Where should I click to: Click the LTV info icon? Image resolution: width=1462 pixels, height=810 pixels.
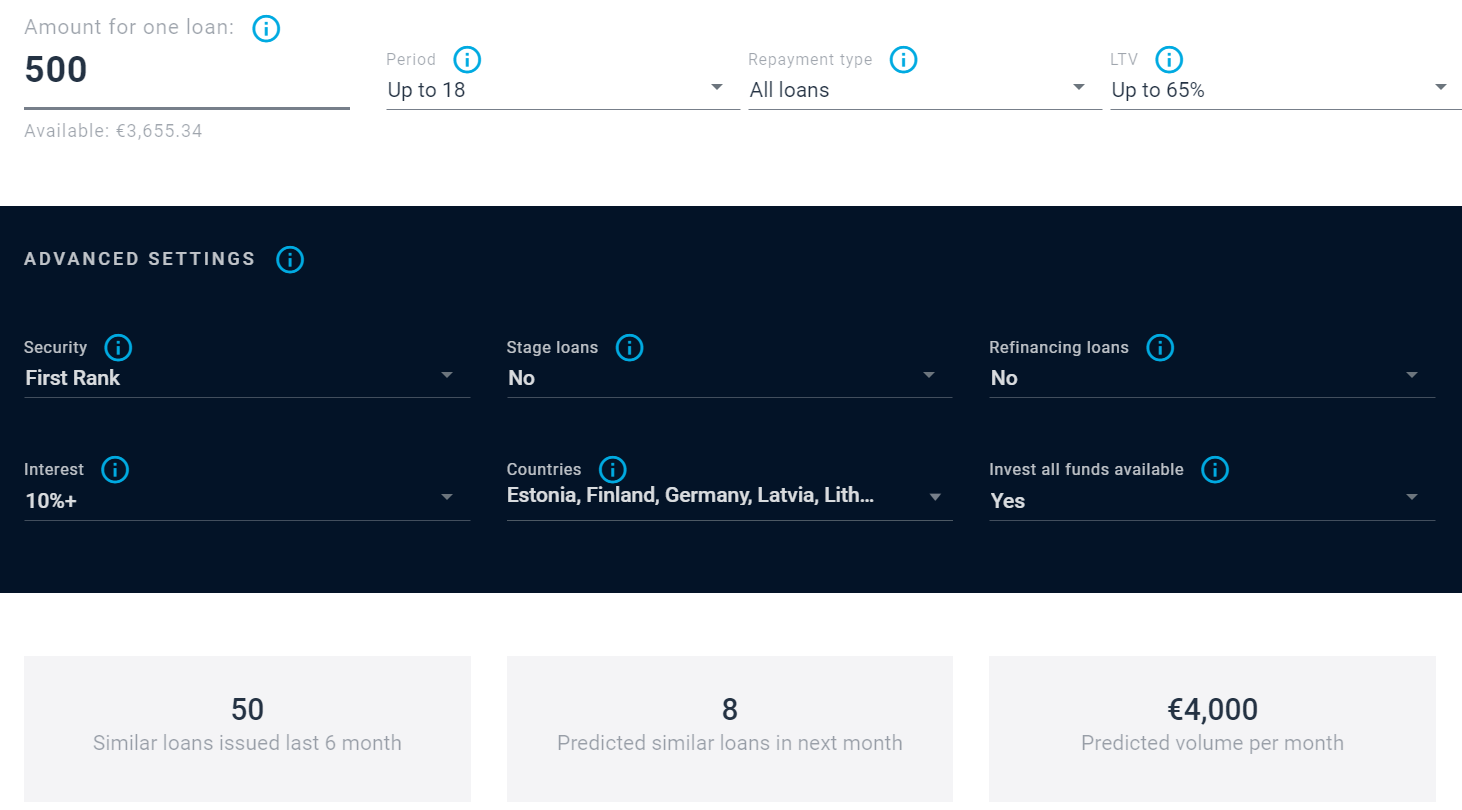(x=1169, y=59)
